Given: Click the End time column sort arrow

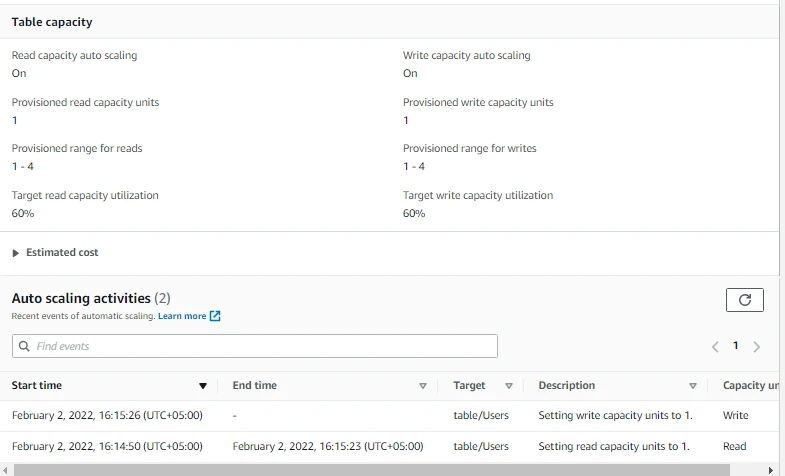Looking at the screenshot, I should 422,386.
